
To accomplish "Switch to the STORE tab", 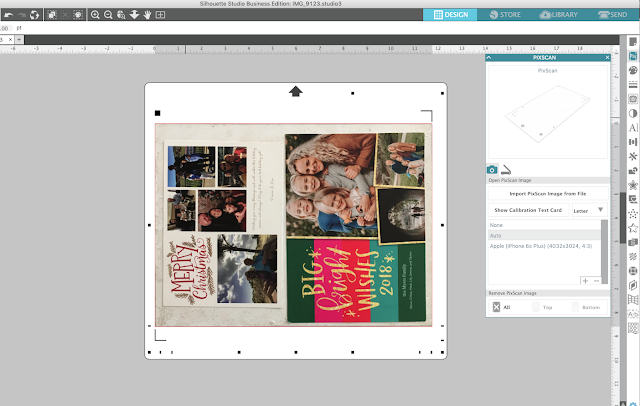I will pos(505,15).
